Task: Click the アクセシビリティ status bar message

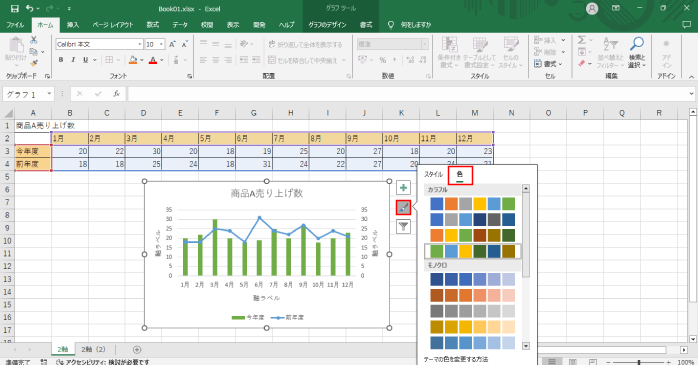Action: (x=103, y=362)
